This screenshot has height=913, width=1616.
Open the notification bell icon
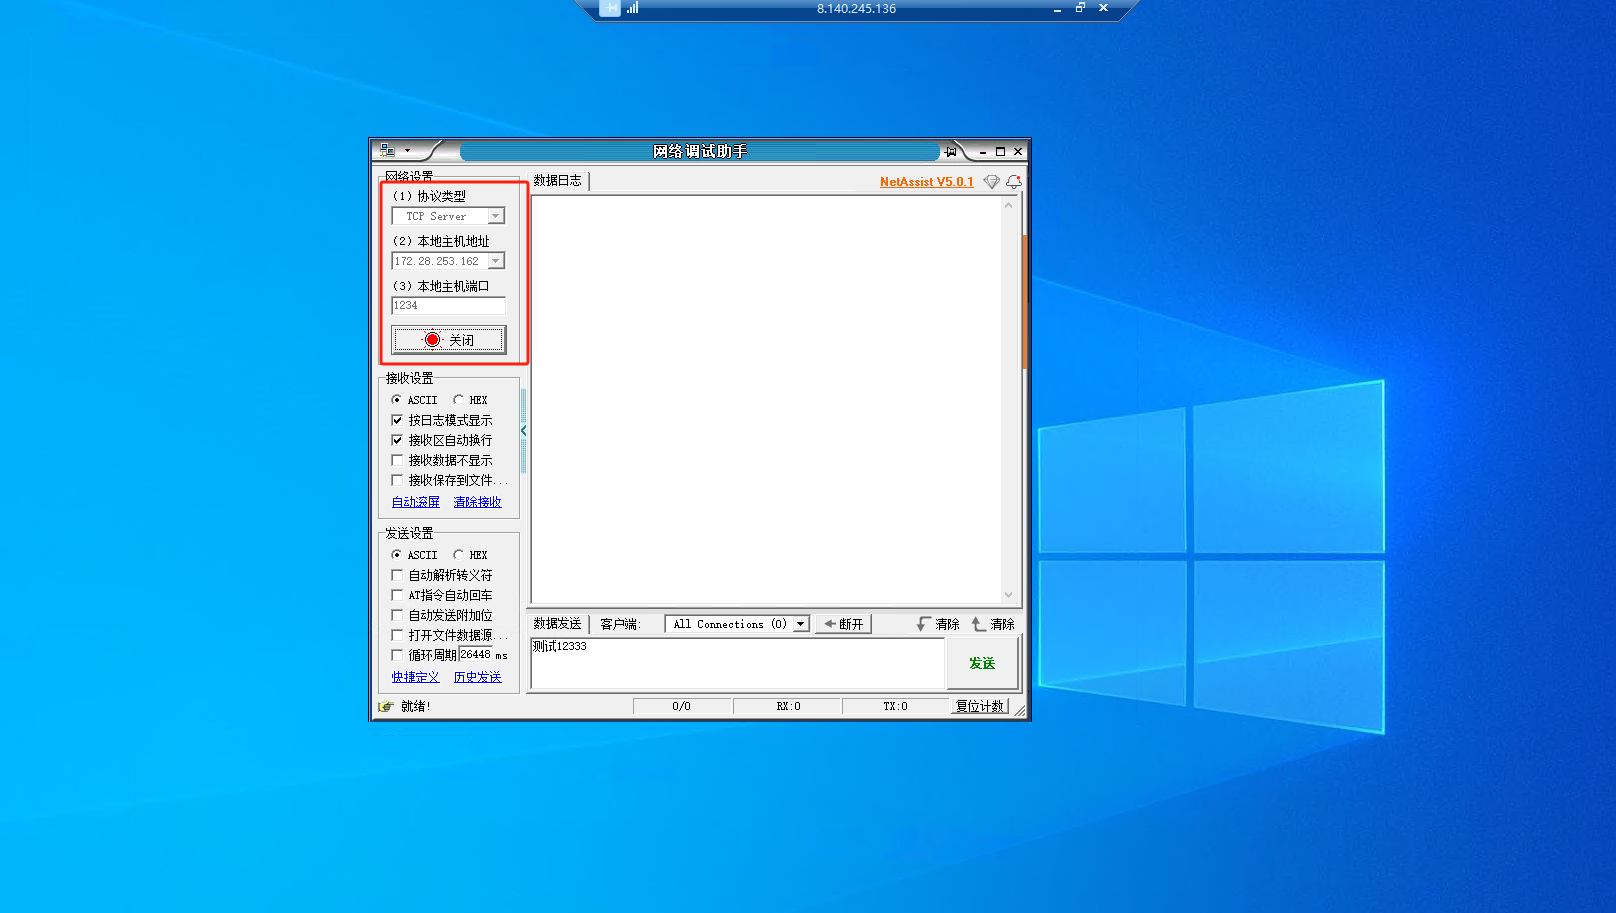click(x=1013, y=182)
